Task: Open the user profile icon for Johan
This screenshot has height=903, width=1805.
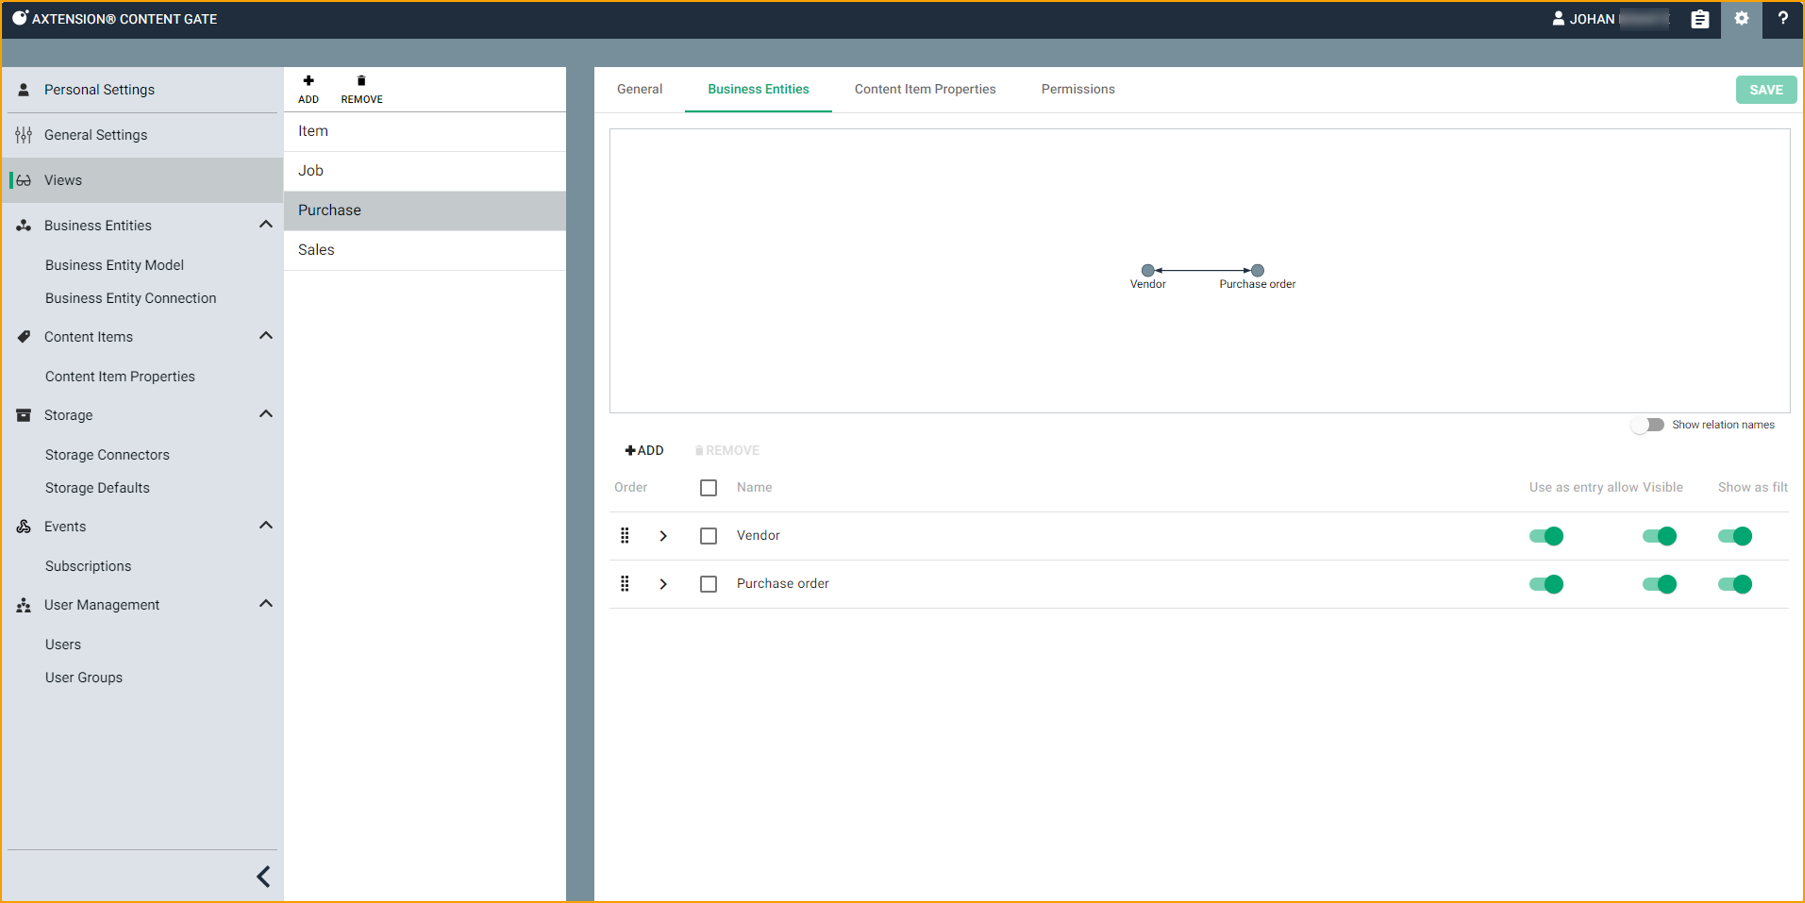Action: [x=1558, y=18]
